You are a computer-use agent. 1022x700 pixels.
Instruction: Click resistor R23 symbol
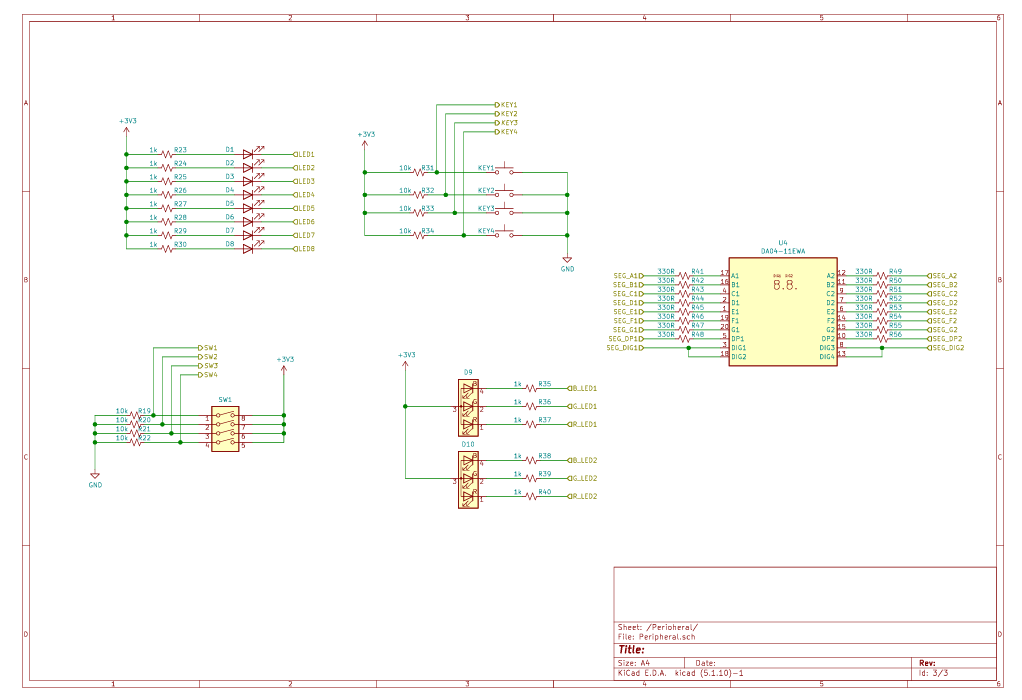[165, 154]
